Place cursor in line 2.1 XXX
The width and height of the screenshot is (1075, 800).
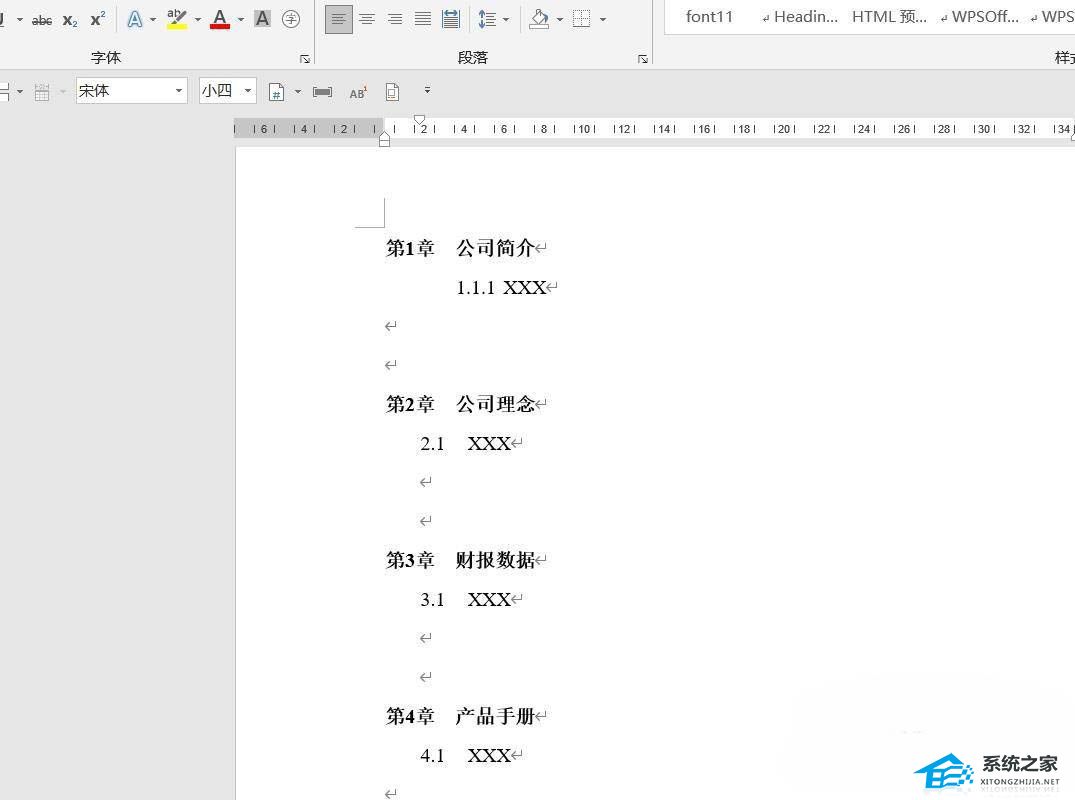tap(466, 444)
